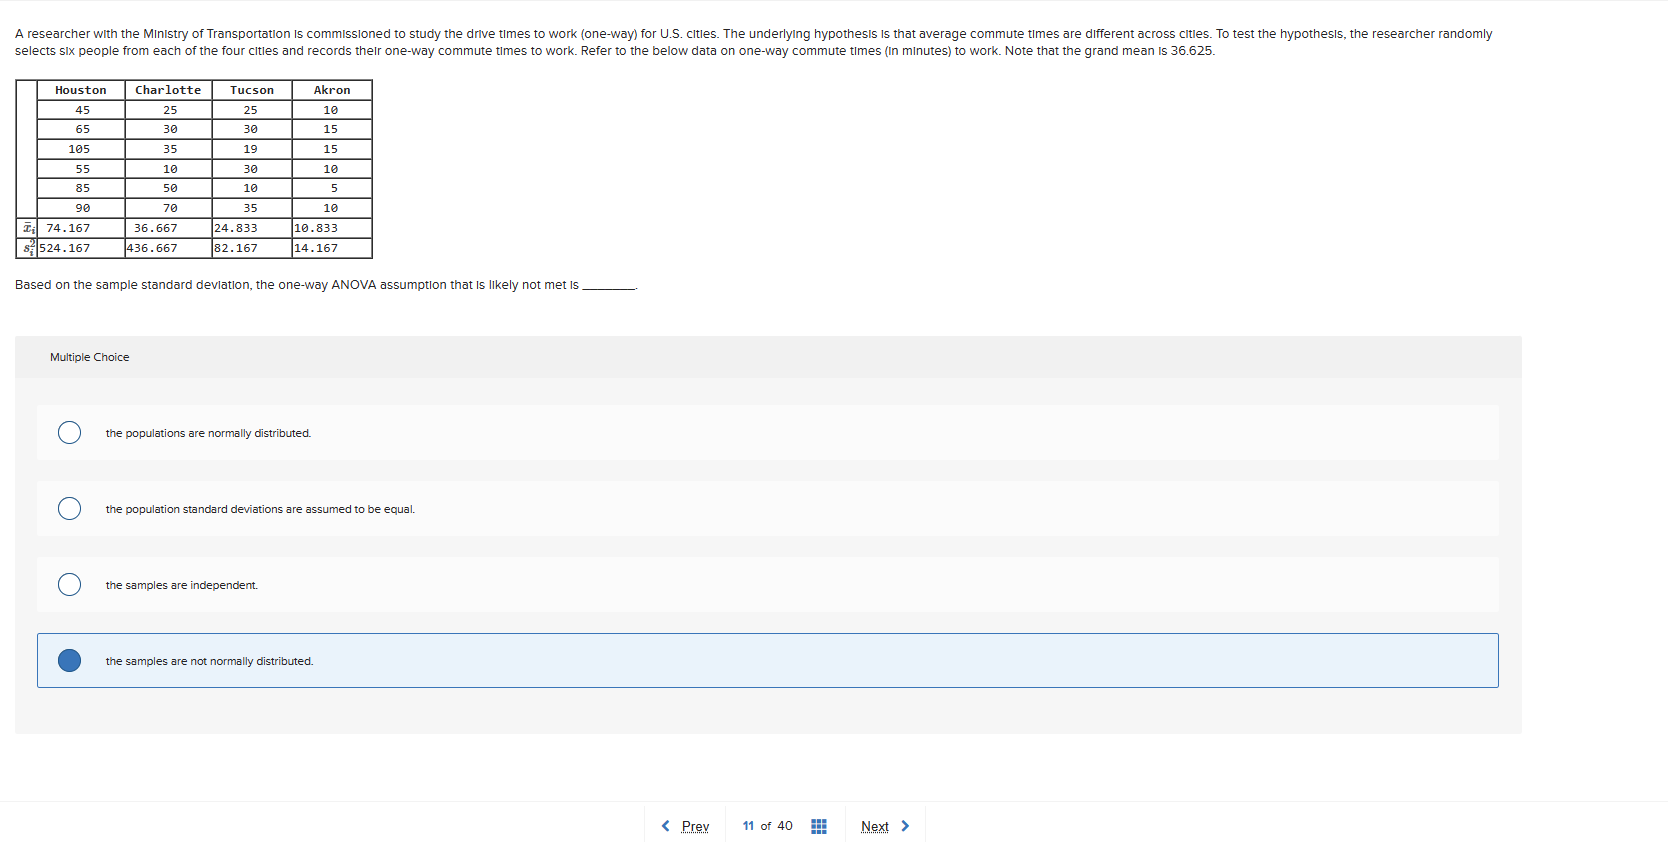1668x846 pixels.
Task: Click the Charlotte column header in table
Action: click(x=168, y=90)
